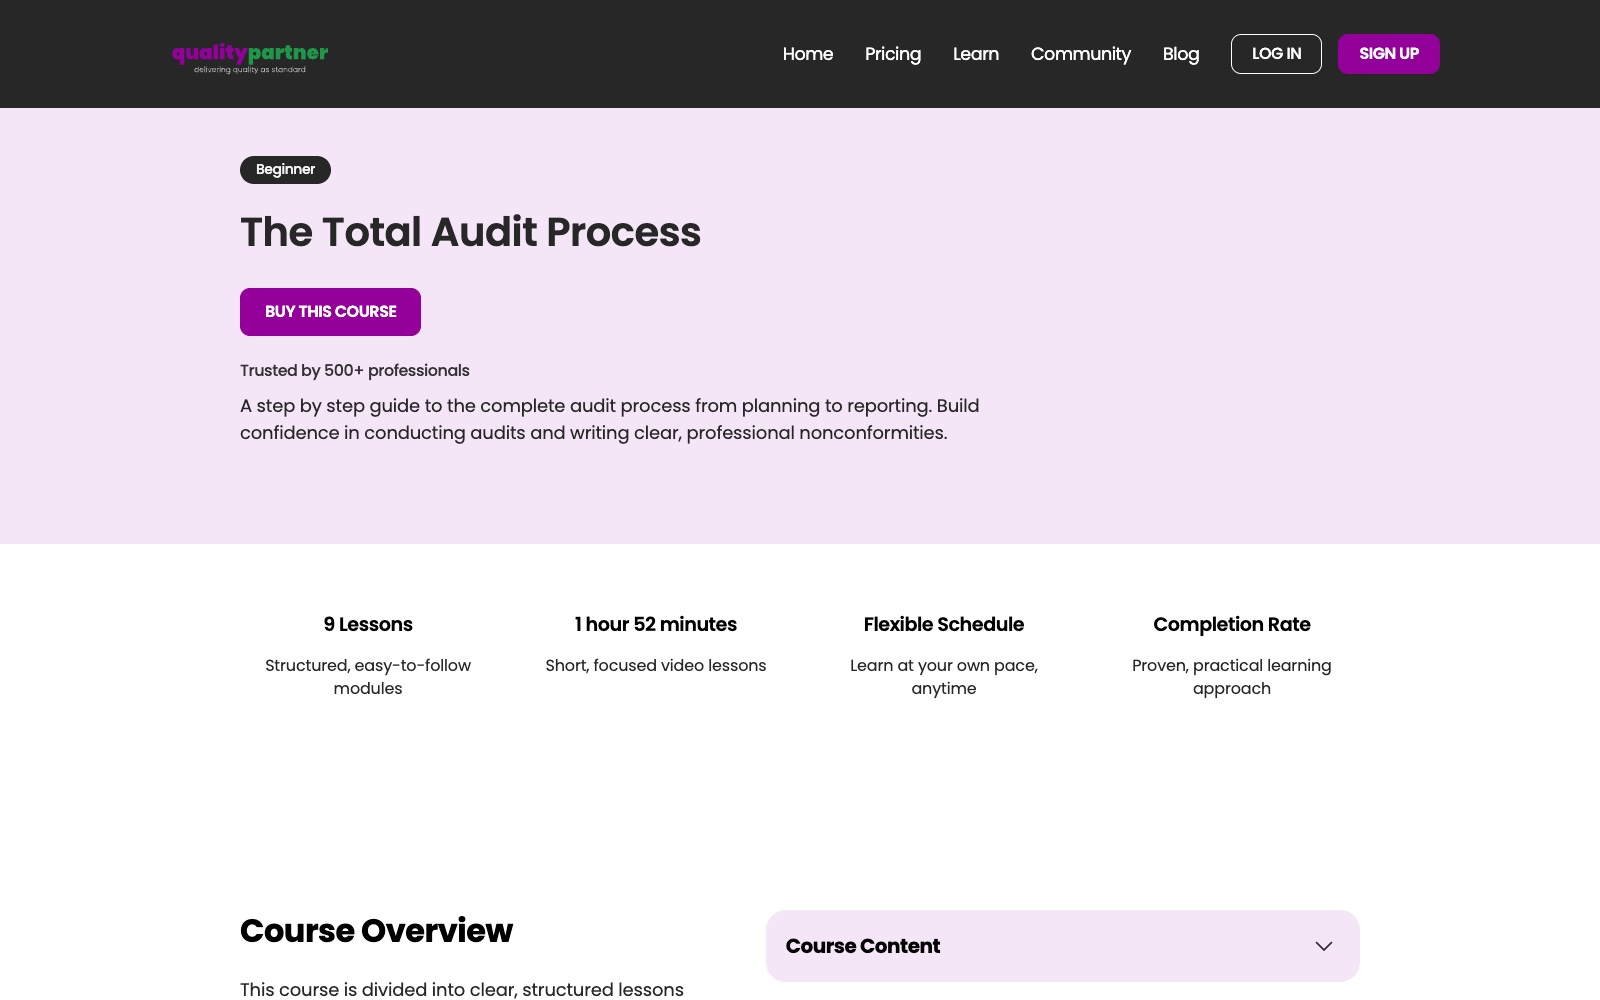Click the SIGN UP button
Viewport: 1600px width, 1000px height.
(x=1389, y=54)
